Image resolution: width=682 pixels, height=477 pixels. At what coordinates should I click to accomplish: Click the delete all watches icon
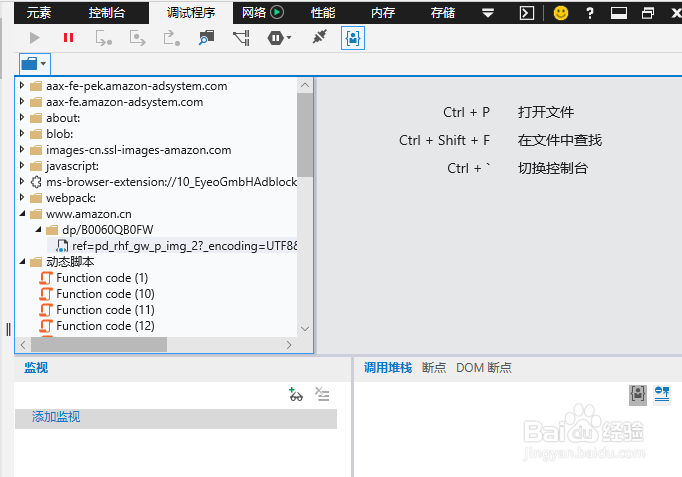pos(322,394)
